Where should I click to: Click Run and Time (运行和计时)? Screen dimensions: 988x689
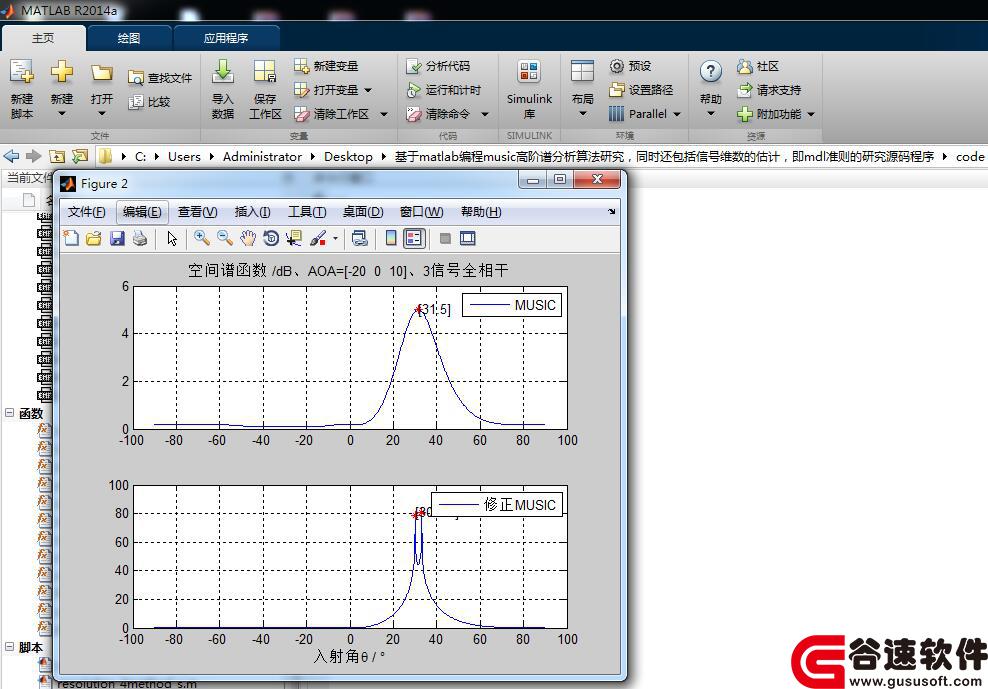[444, 90]
